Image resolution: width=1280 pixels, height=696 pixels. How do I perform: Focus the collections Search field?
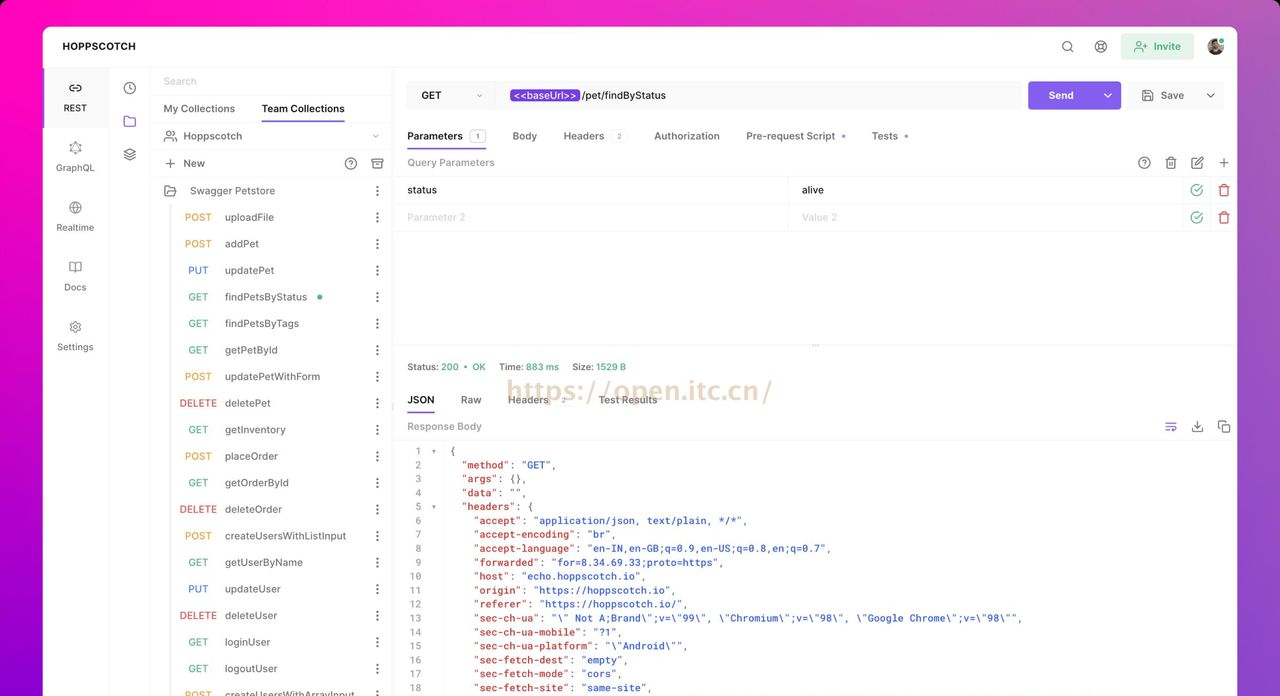pyautogui.click(x=270, y=81)
